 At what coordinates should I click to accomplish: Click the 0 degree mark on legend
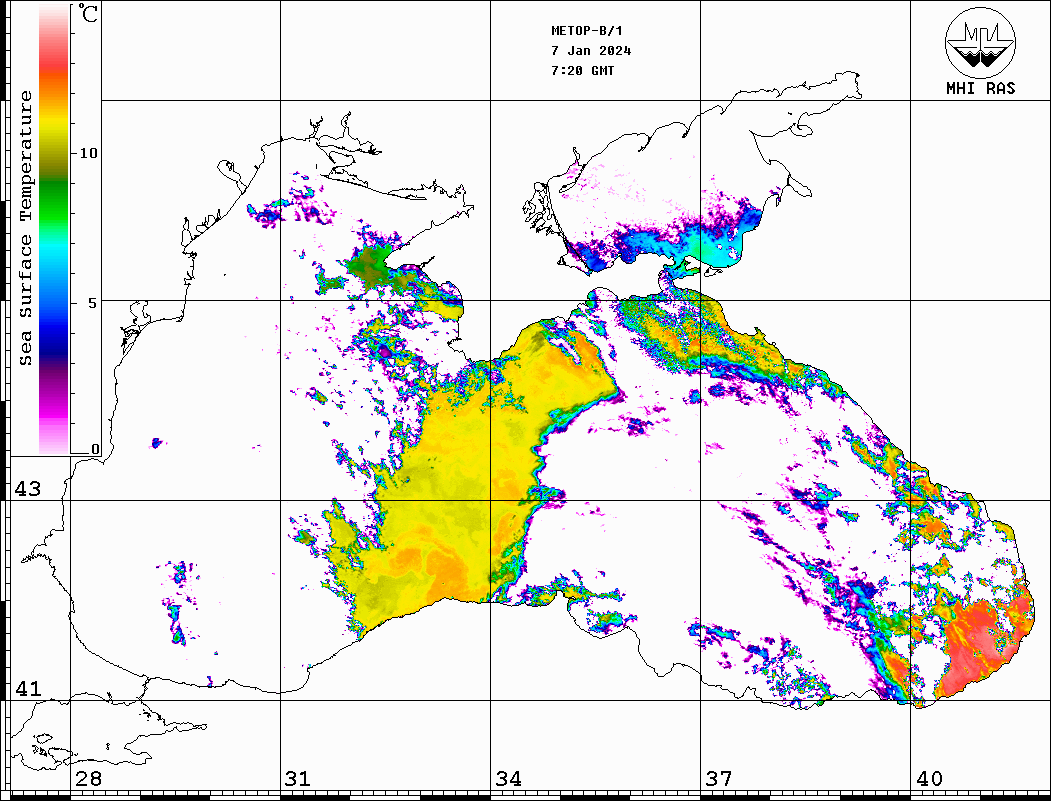pyautogui.click(x=95, y=449)
